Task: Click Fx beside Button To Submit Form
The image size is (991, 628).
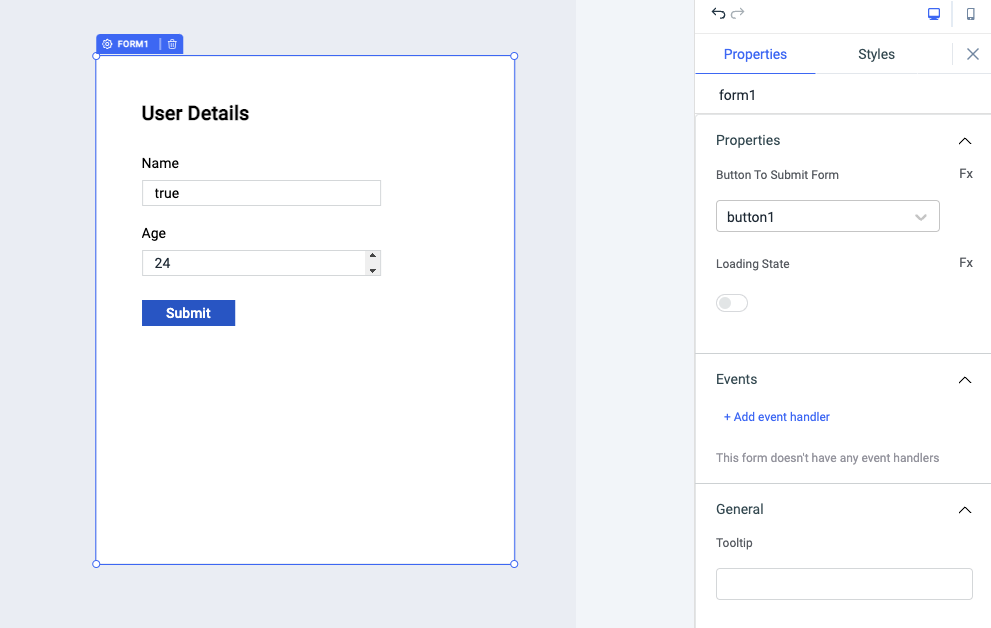Action: [965, 174]
